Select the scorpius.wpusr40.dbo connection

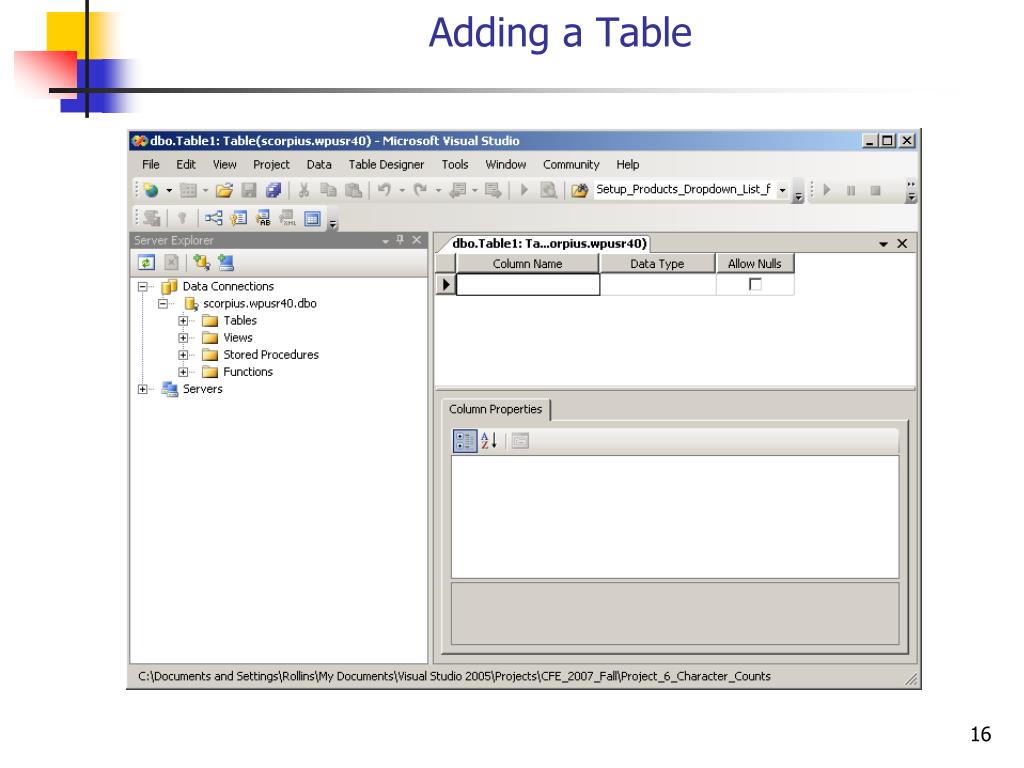(260, 304)
